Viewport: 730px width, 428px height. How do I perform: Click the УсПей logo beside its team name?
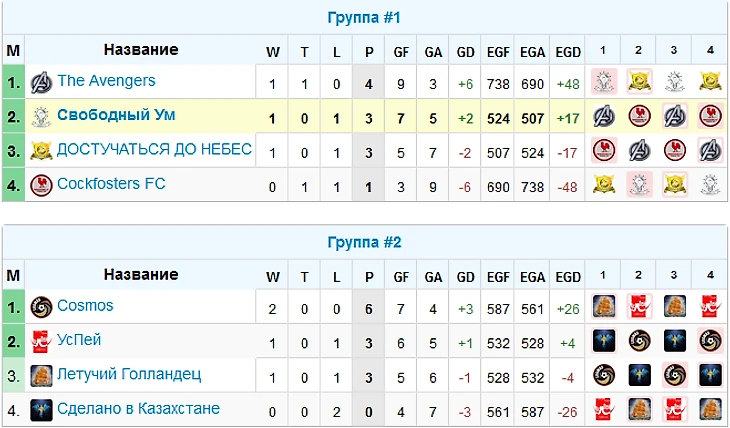(41, 341)
